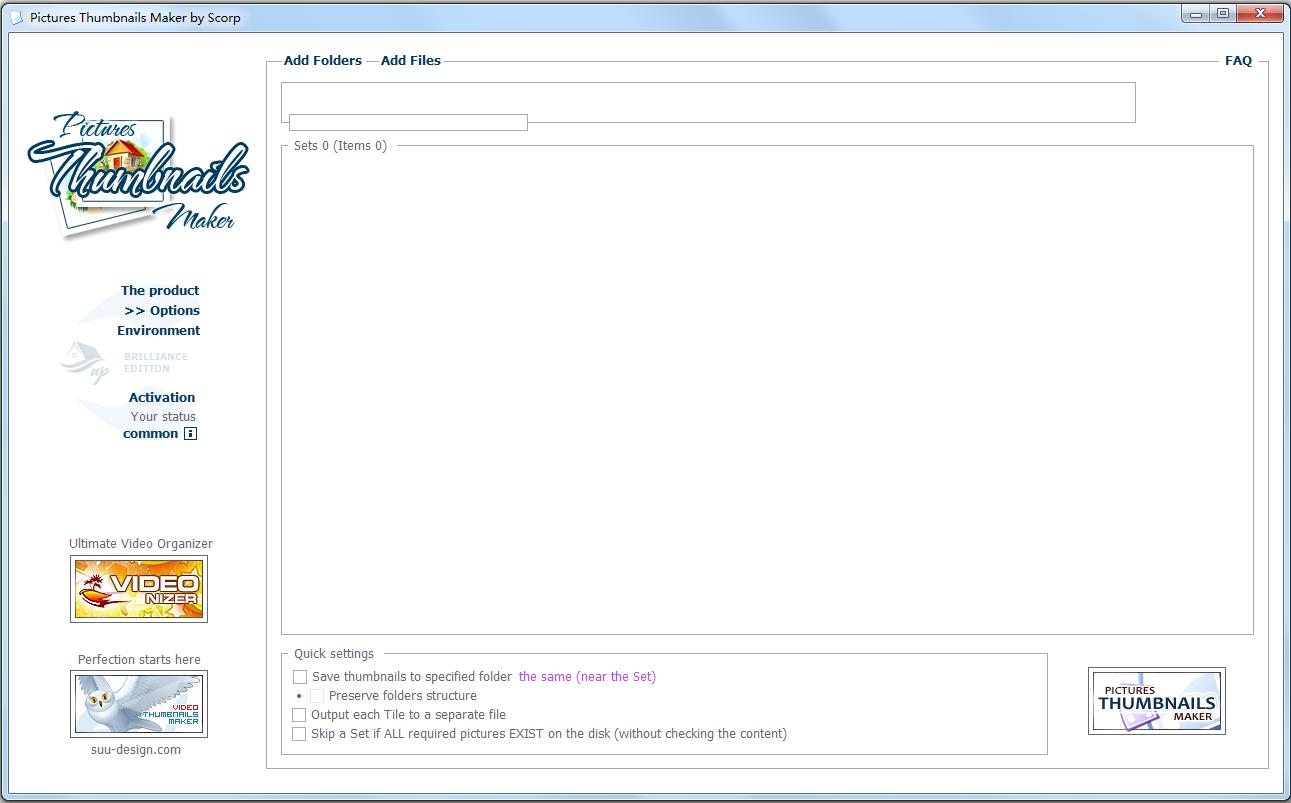
Task: Click Add Files
Action: [411, 60]
